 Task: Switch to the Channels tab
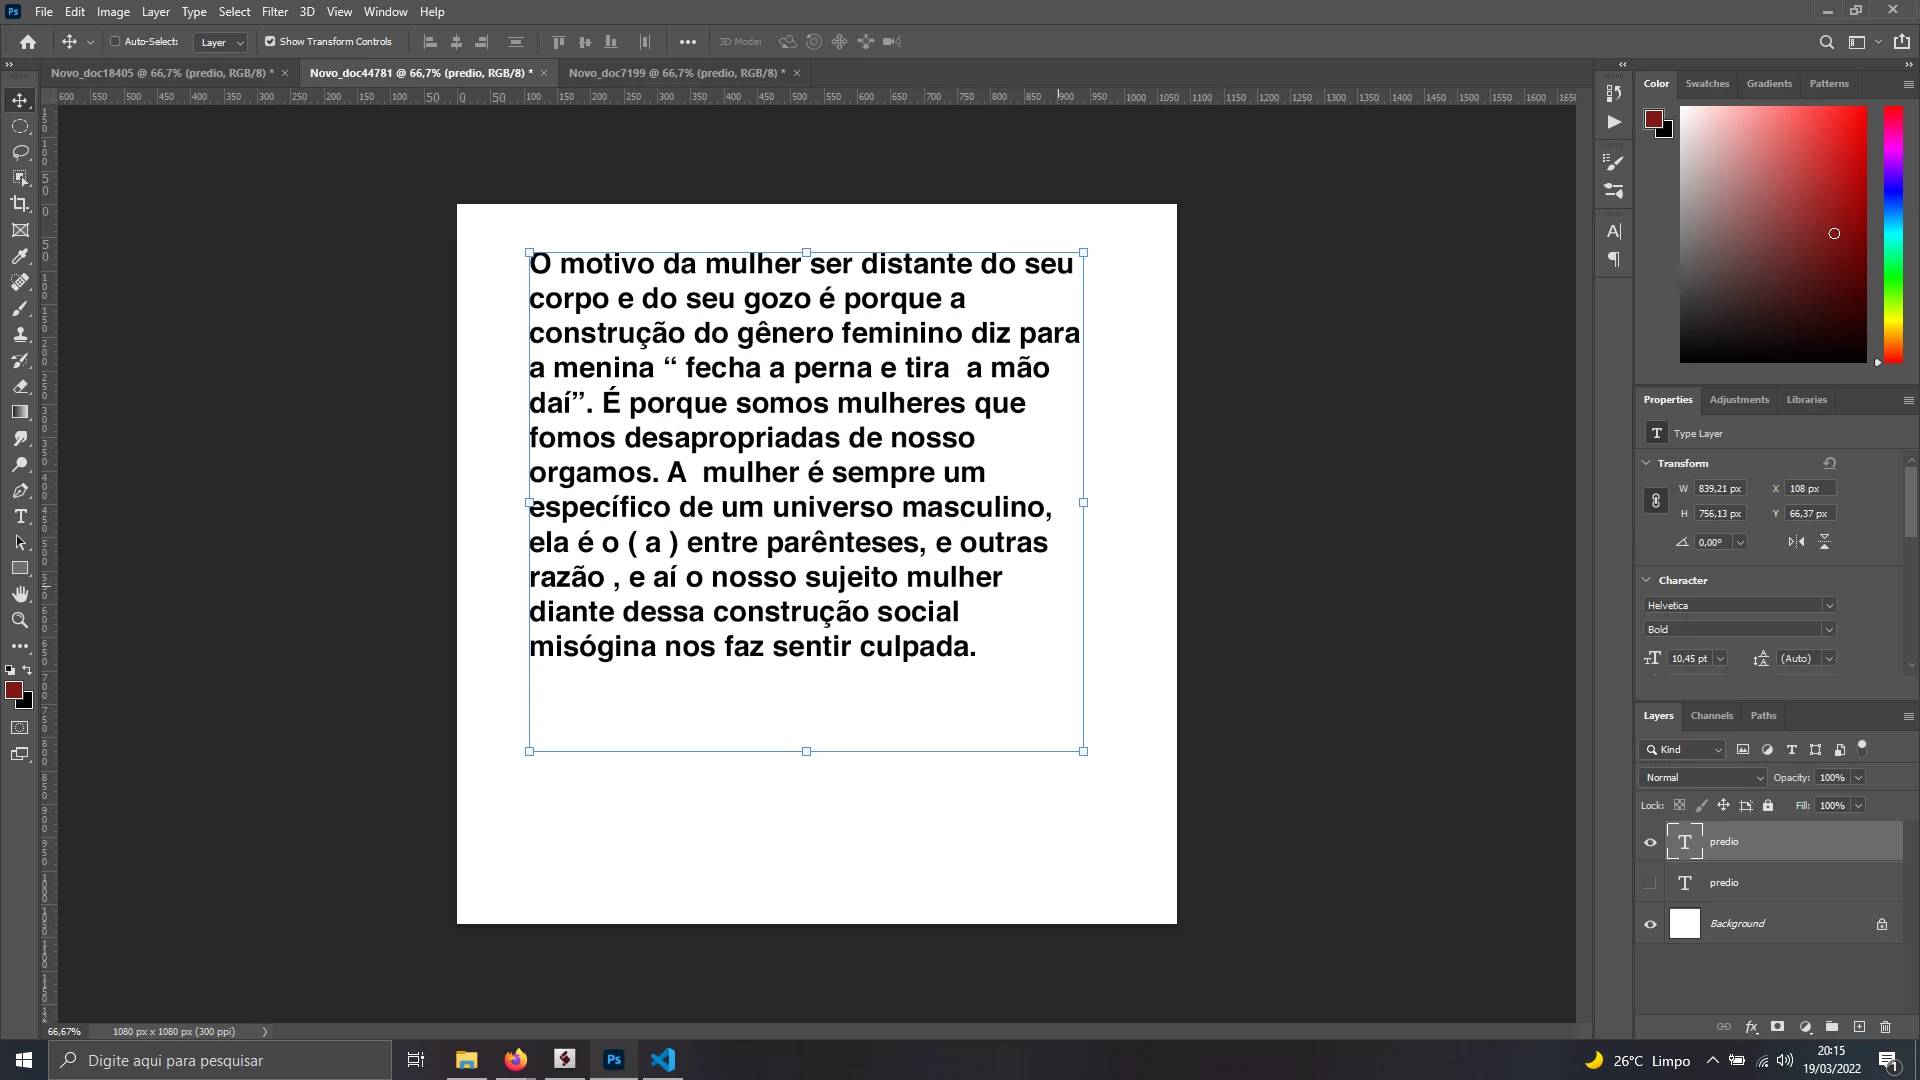1711,716
